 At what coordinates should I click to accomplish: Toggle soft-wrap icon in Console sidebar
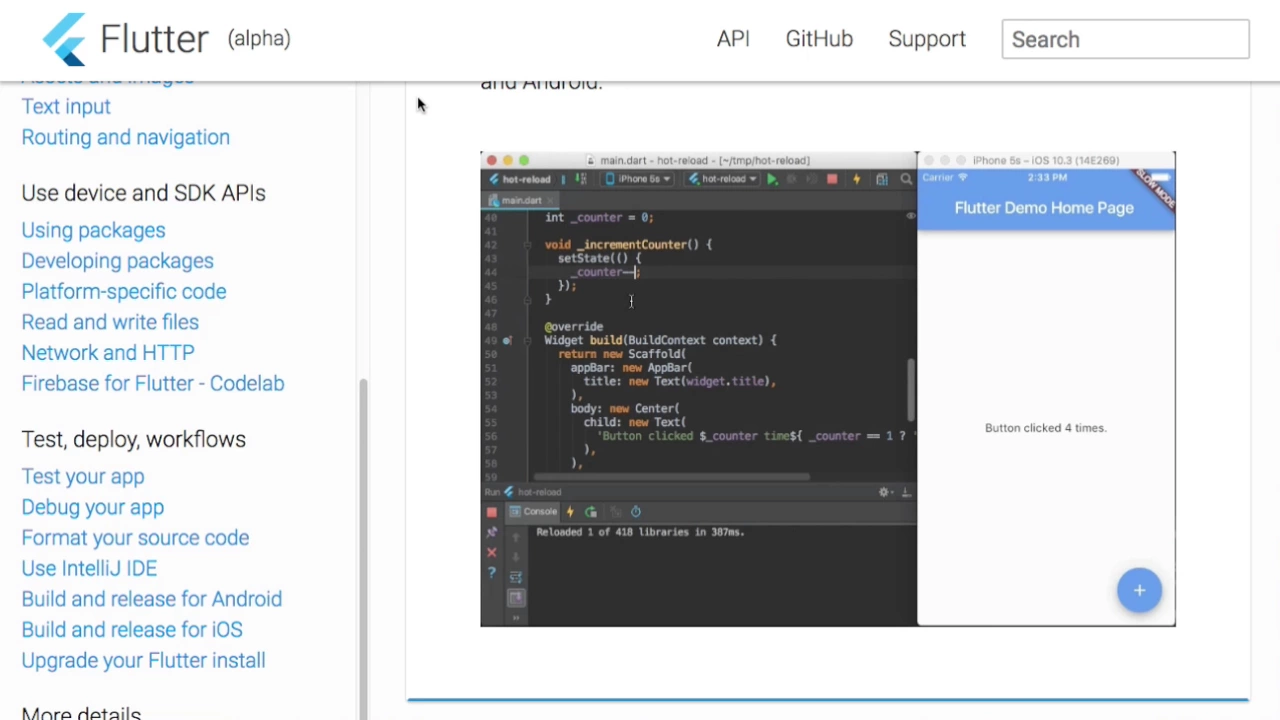point(516,577)
